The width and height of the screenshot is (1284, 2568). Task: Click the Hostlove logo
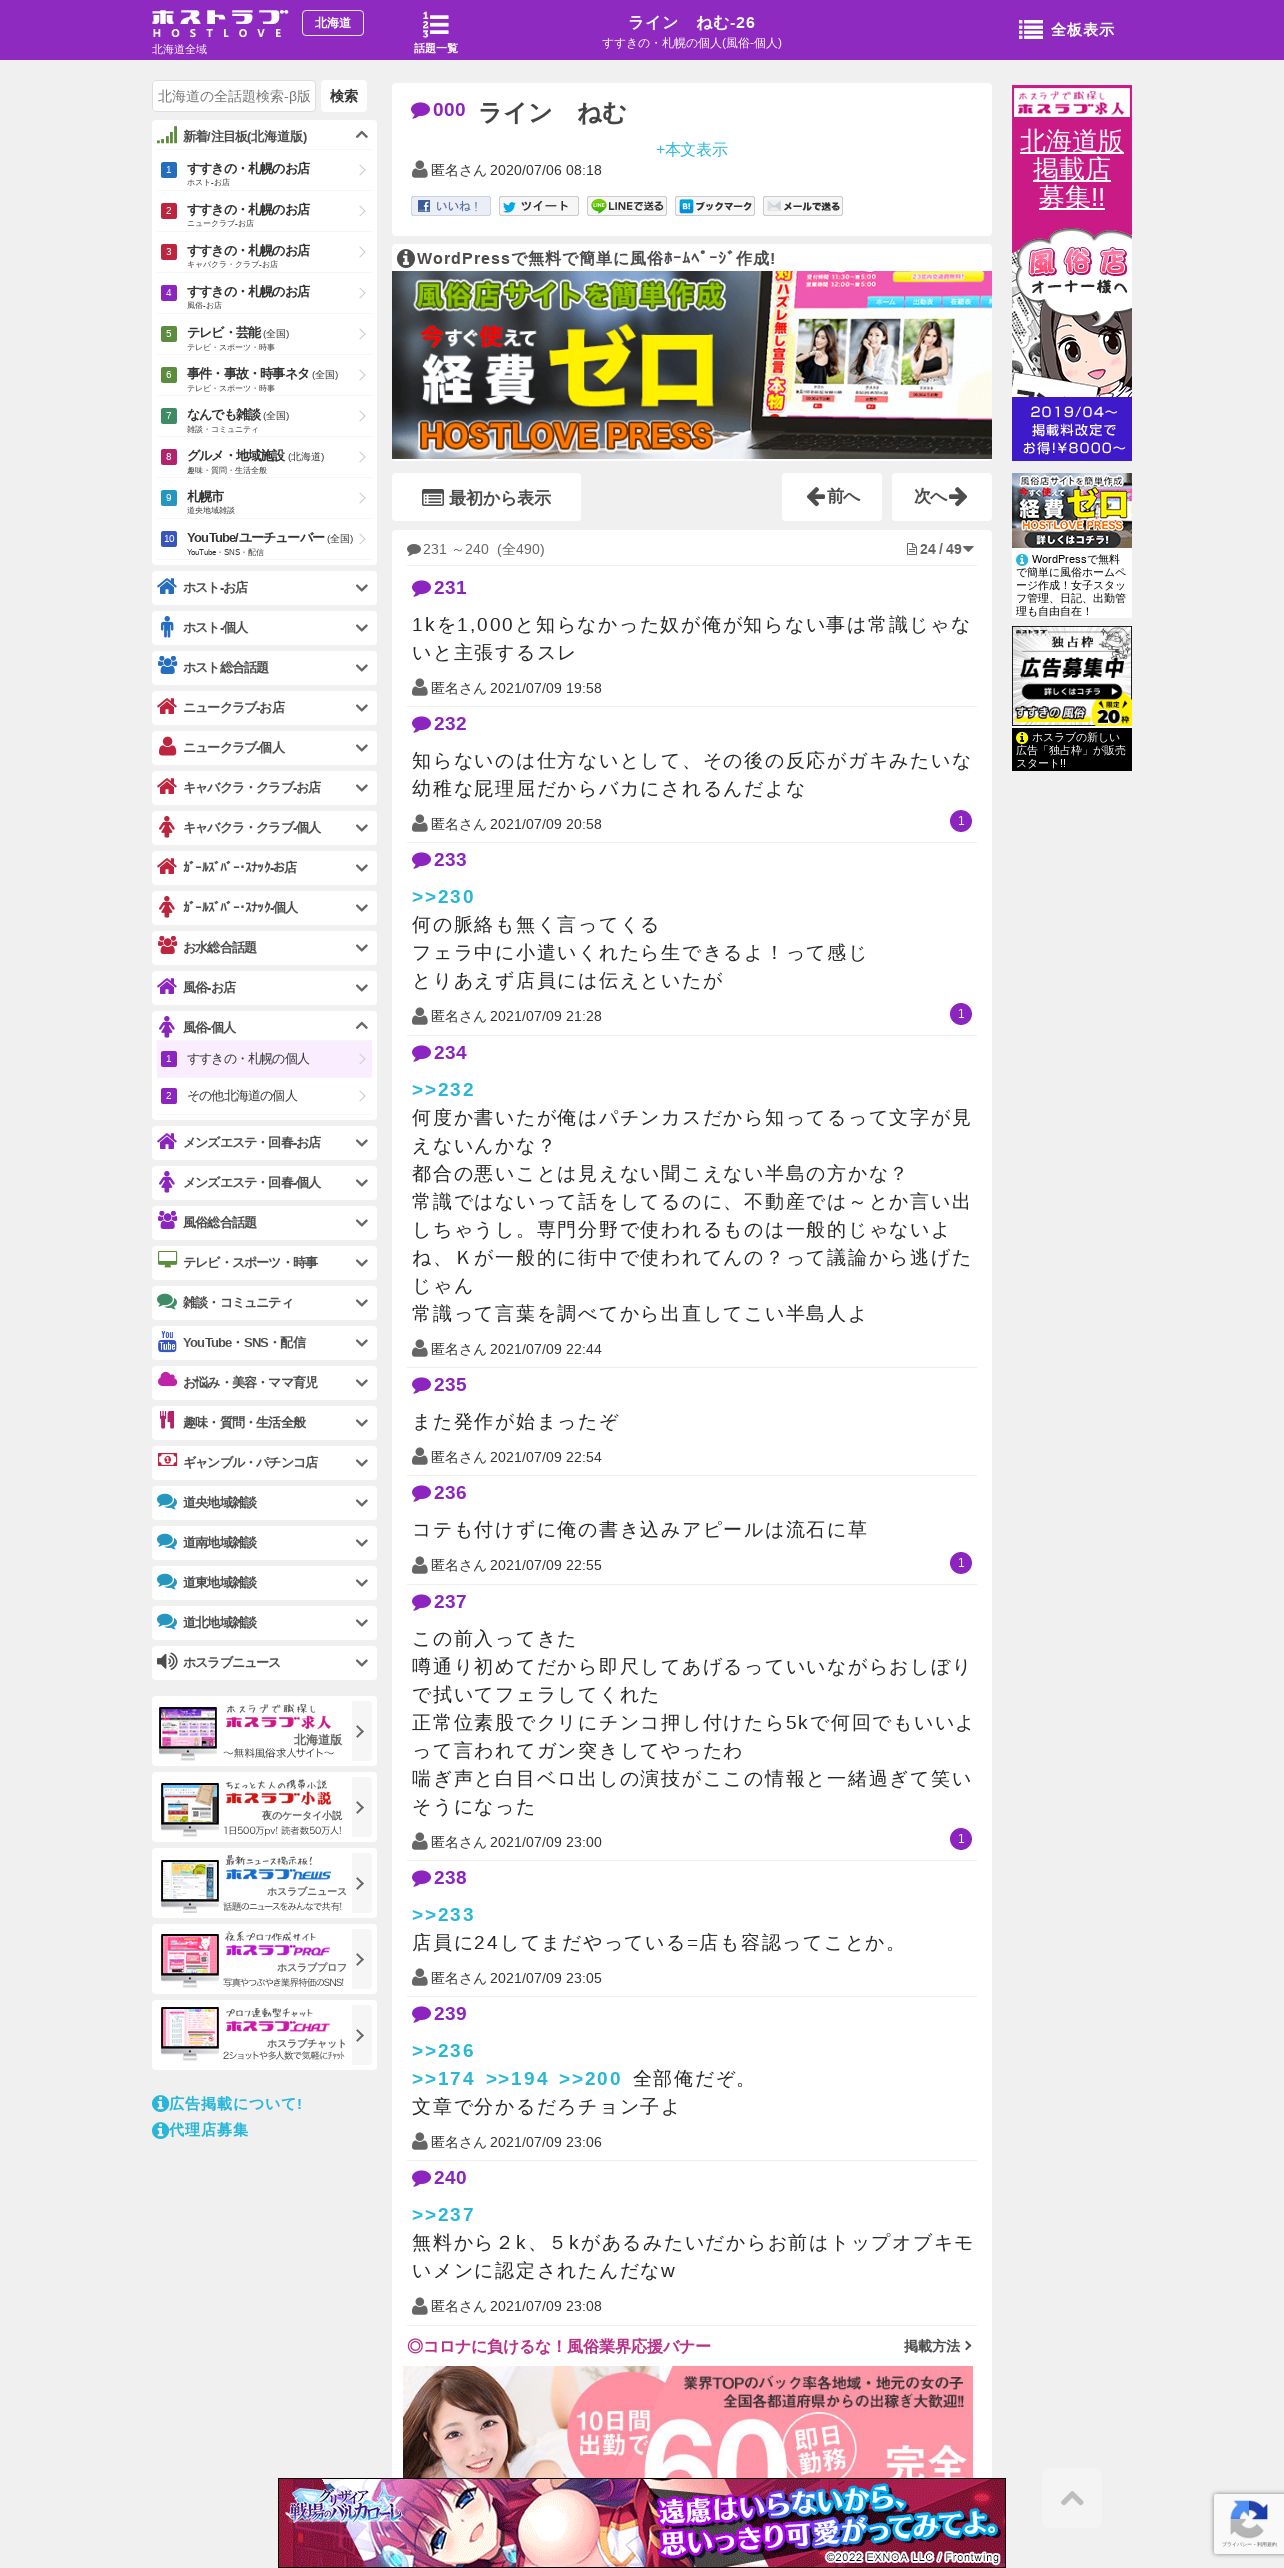(x=219, y=24)
